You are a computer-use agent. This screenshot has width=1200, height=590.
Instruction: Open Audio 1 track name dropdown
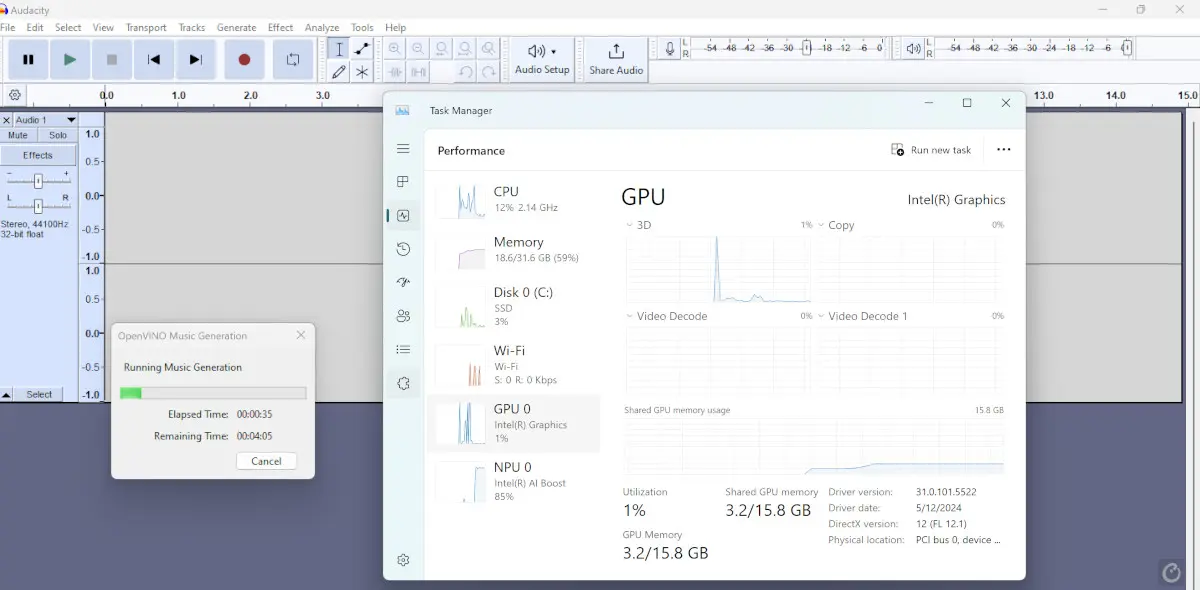[46, 120]
